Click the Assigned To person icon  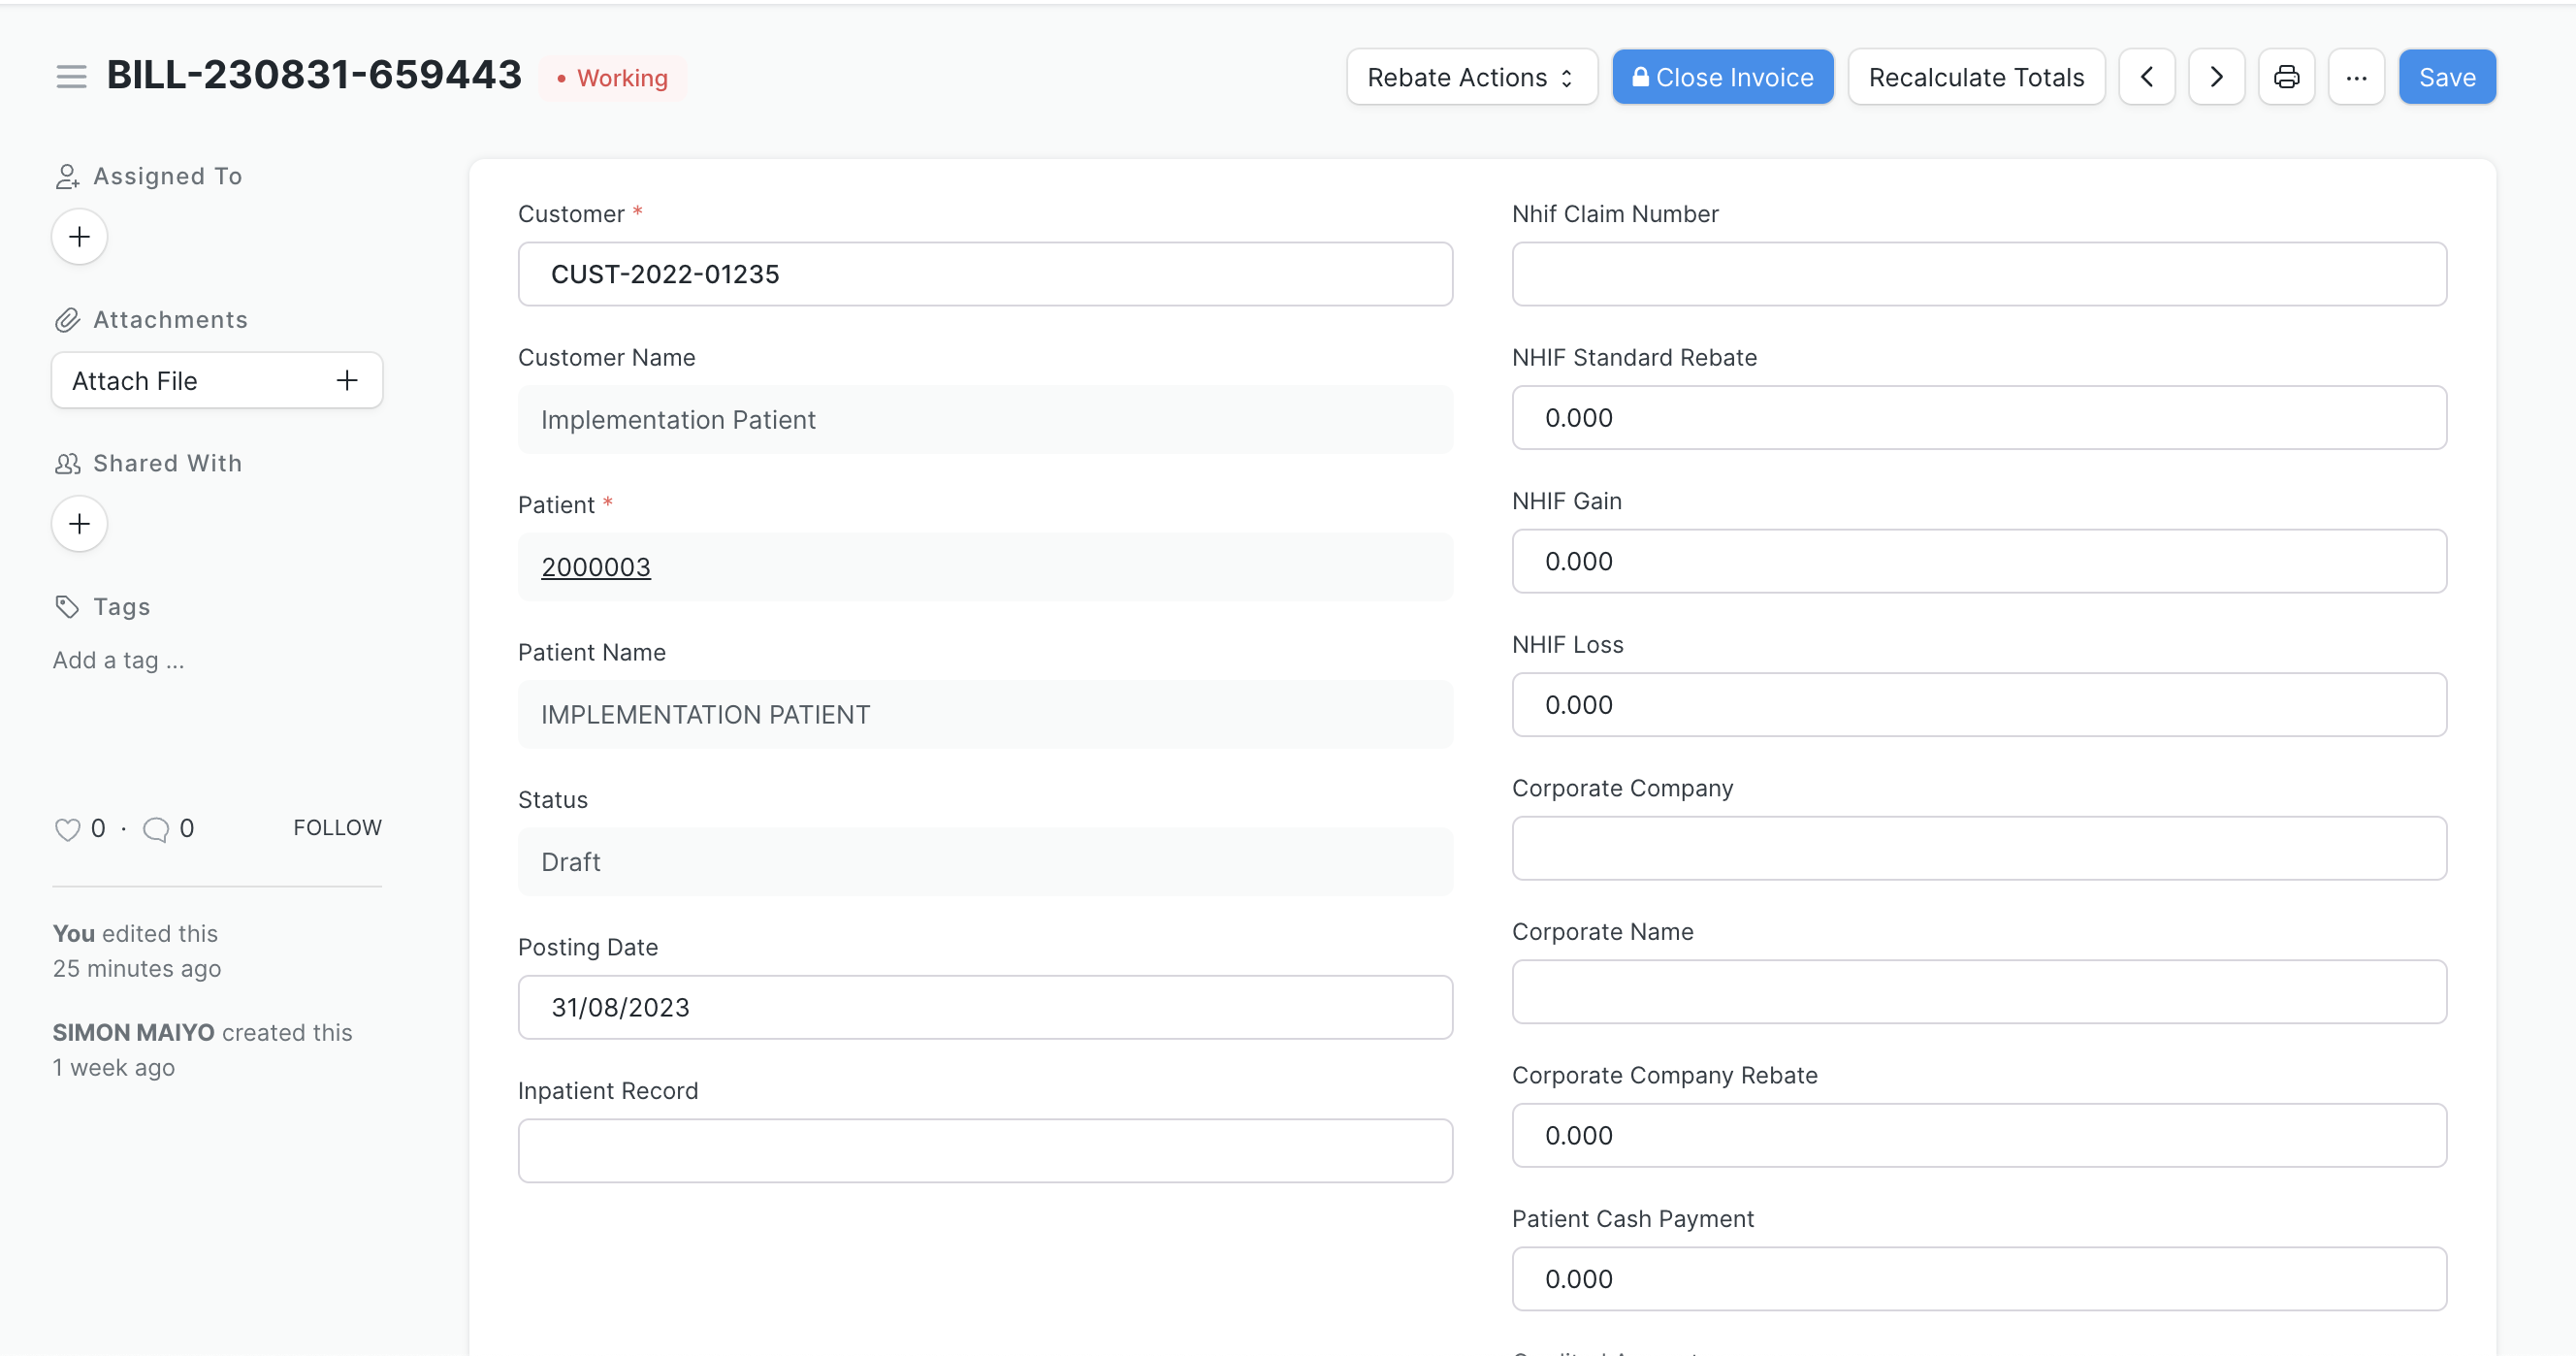click(67, 176)
